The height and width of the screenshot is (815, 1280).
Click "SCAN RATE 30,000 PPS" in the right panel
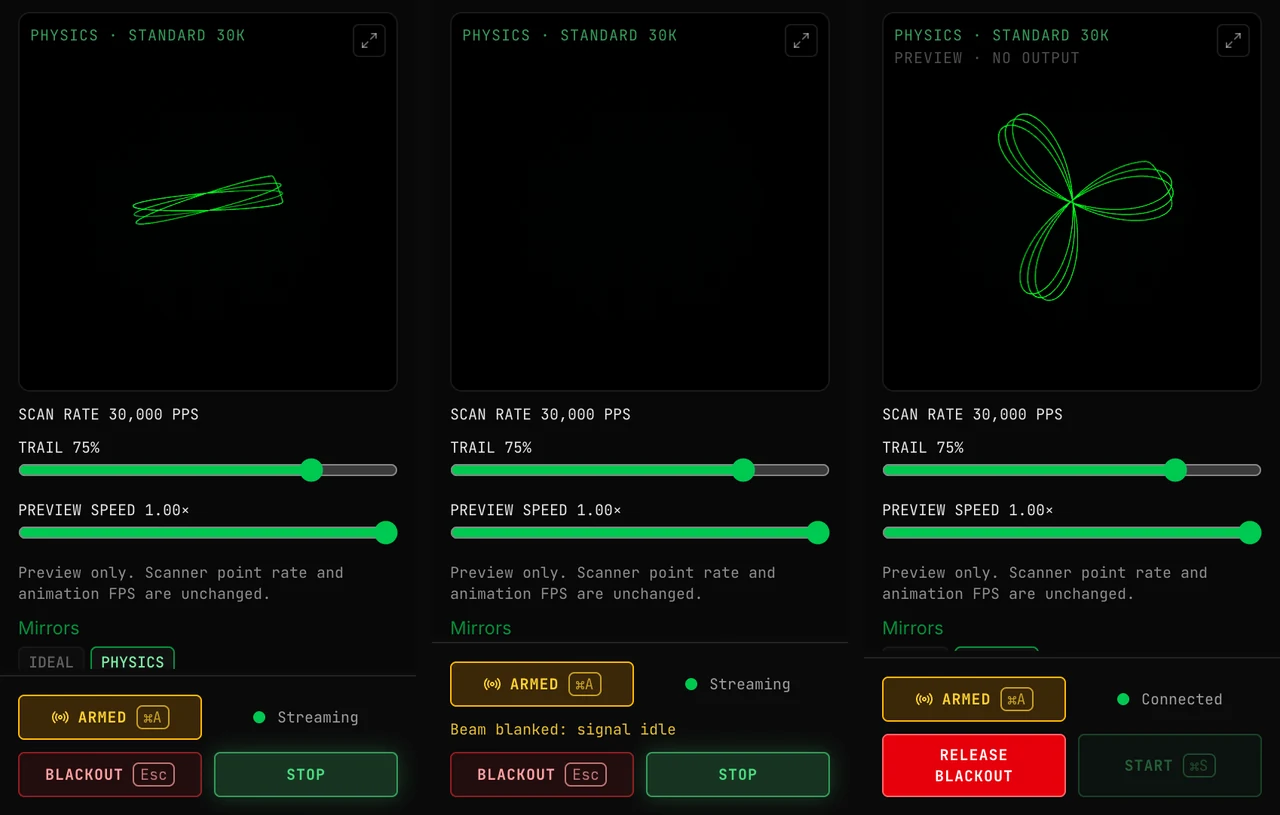click(973, 415)
